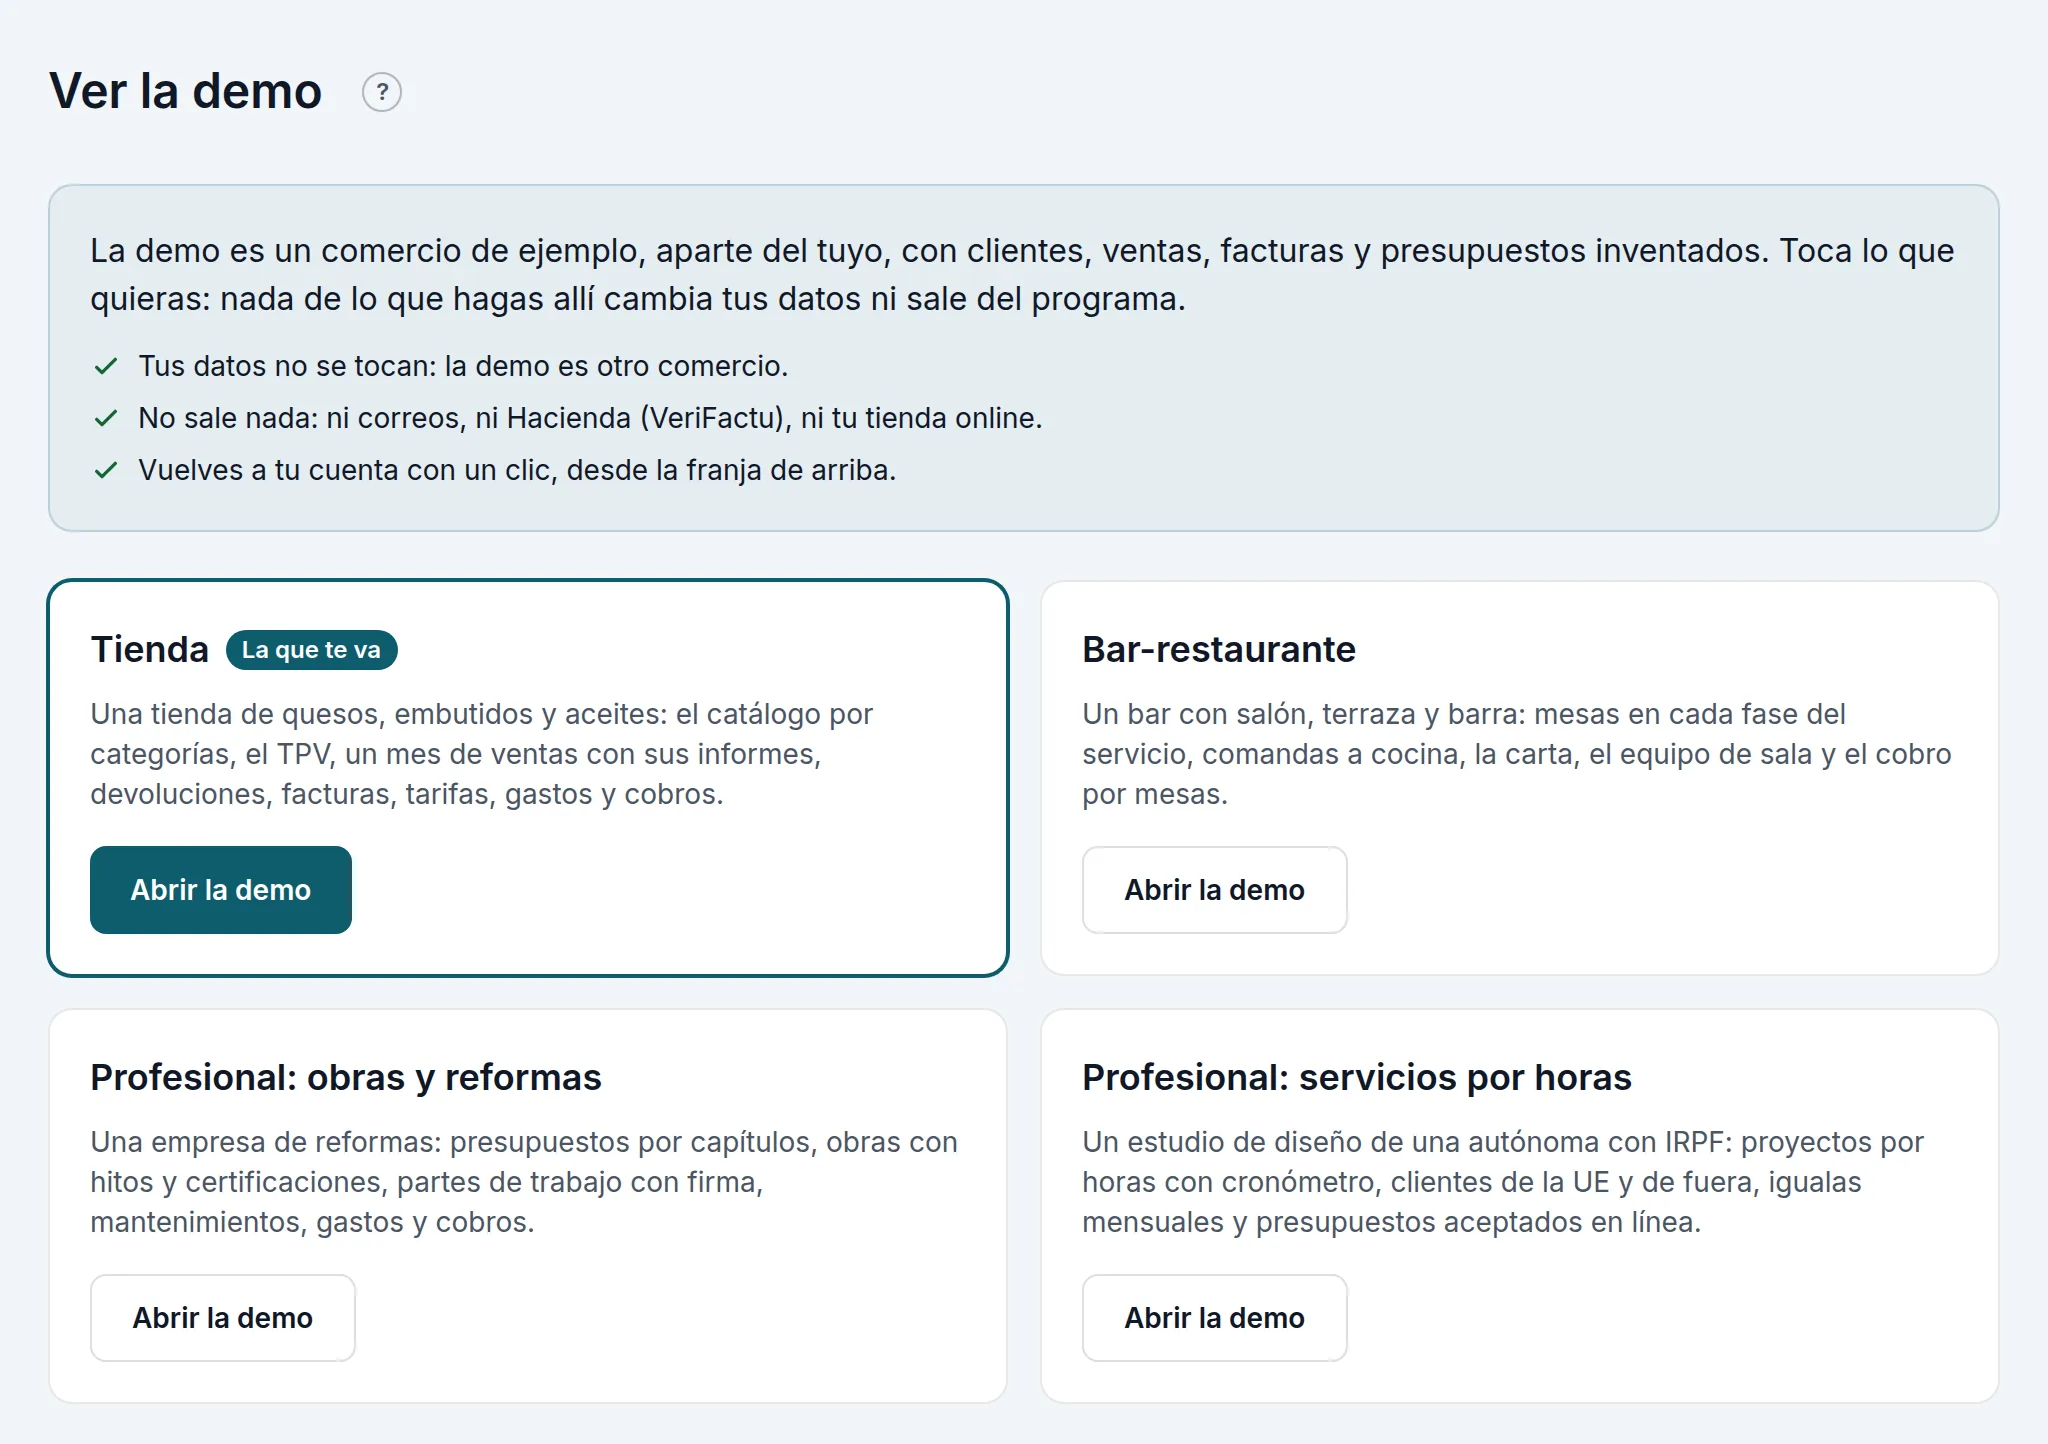
Task: Open the Bar-restaurante demo
Action: (1214, 890)
